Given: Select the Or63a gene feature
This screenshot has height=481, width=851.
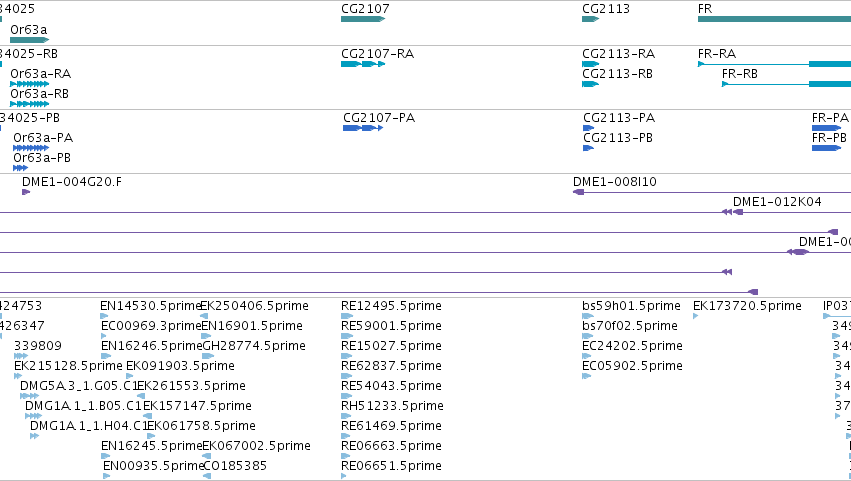Looking at the screenshot, I should [29, 40].
